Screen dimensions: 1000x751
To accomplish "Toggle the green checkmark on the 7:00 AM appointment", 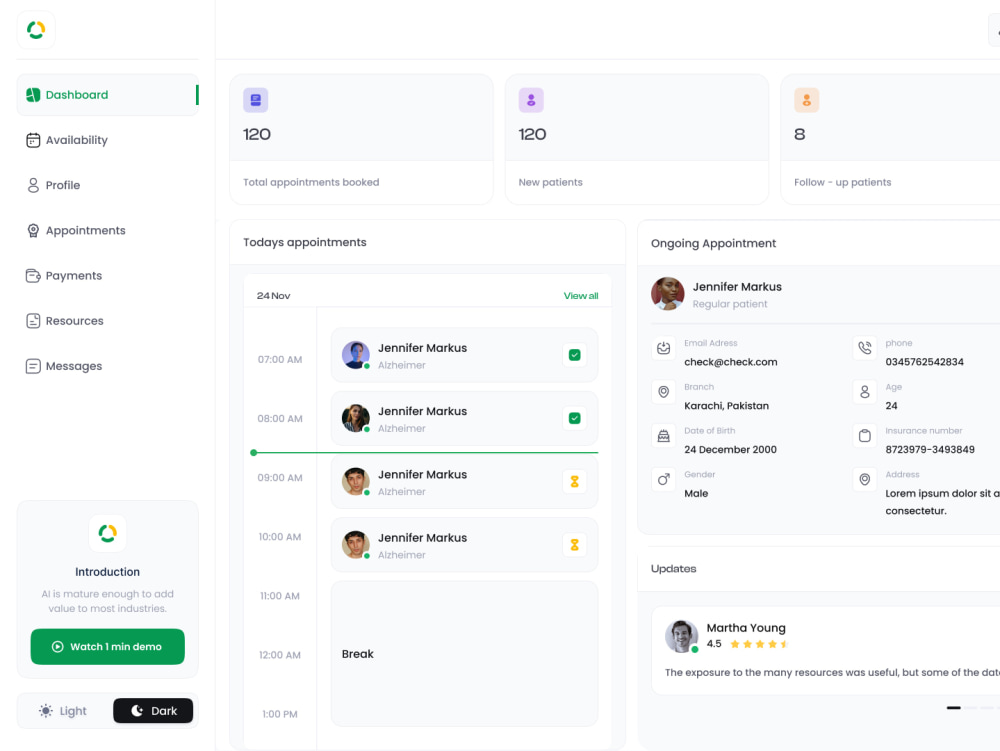I will coord(574,355).
